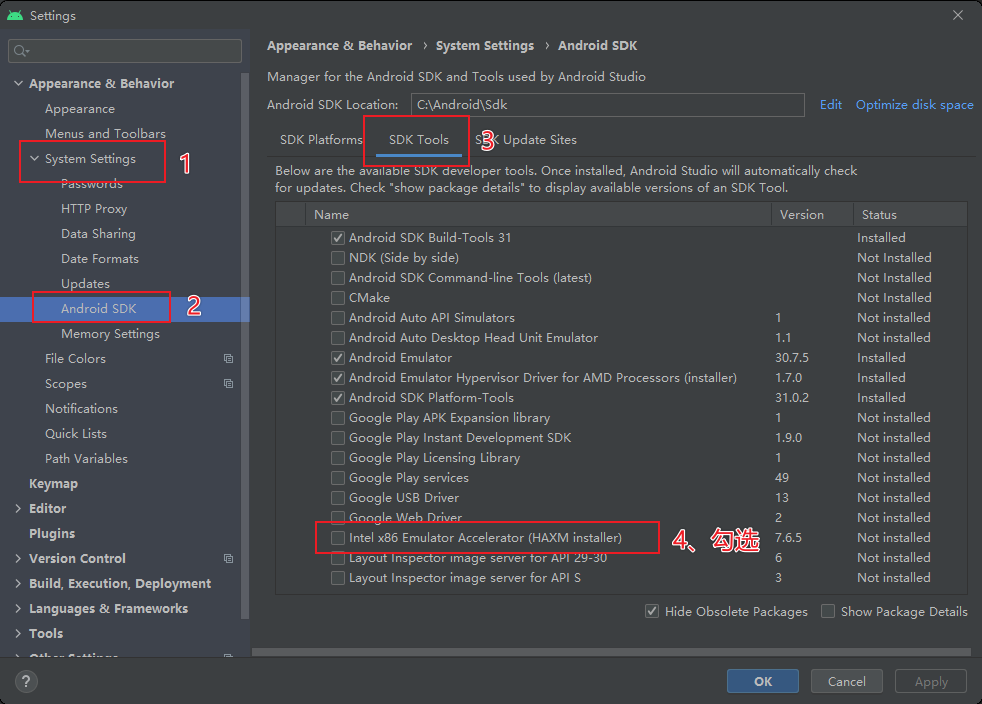Uncheck Android Emulator checkbox
This screenshot has width=982, height=704.
click(x=338, y=358)
